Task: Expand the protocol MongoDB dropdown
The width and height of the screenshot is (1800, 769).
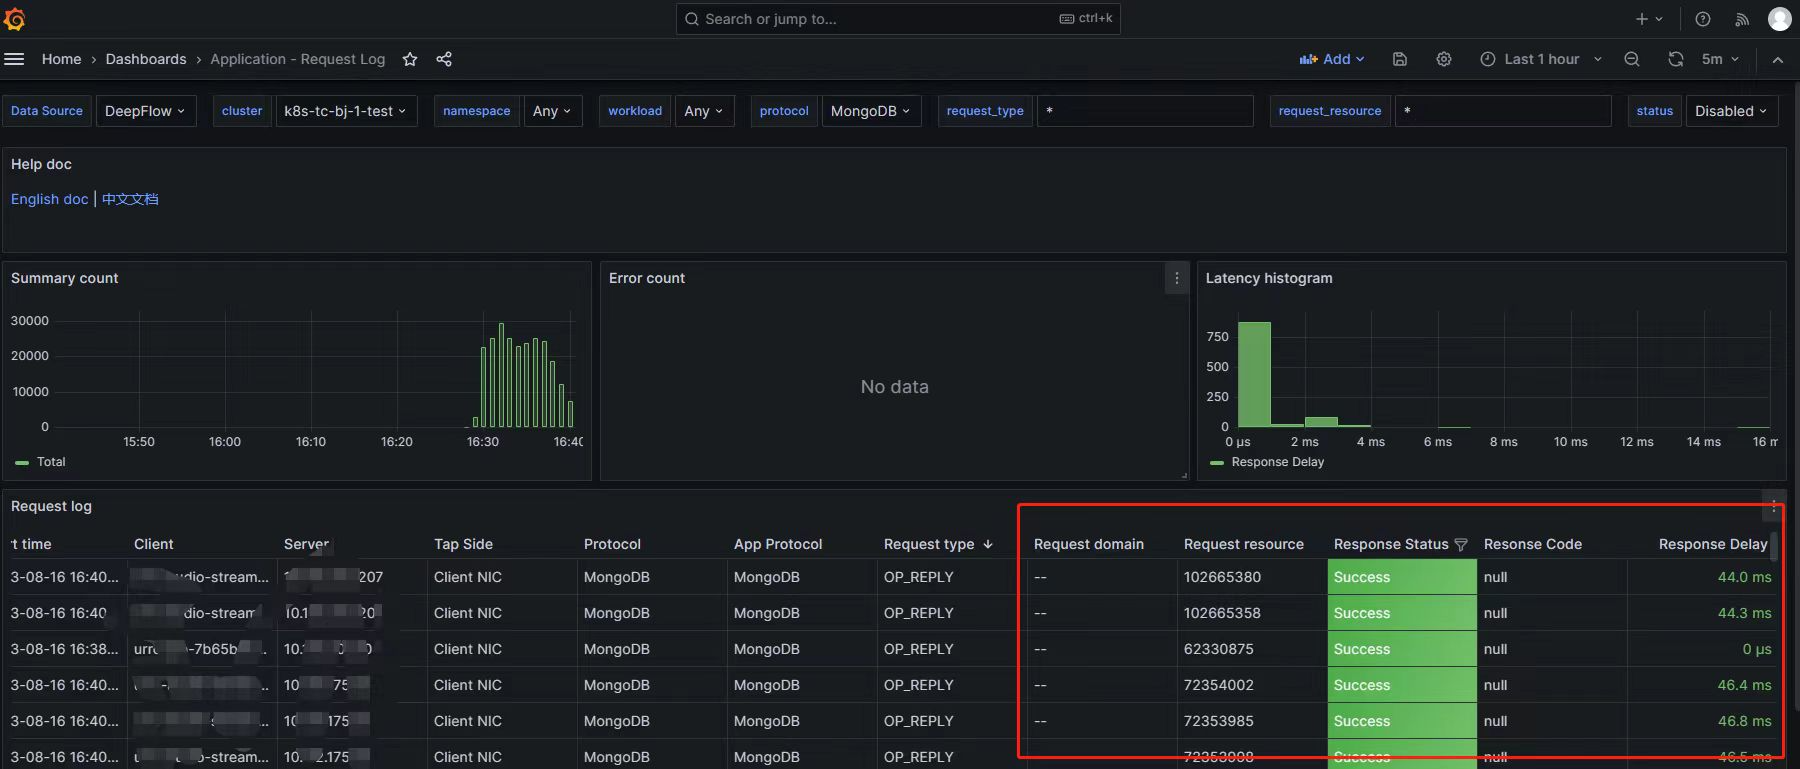Action: pyautogui.click(x=870, y=111)
